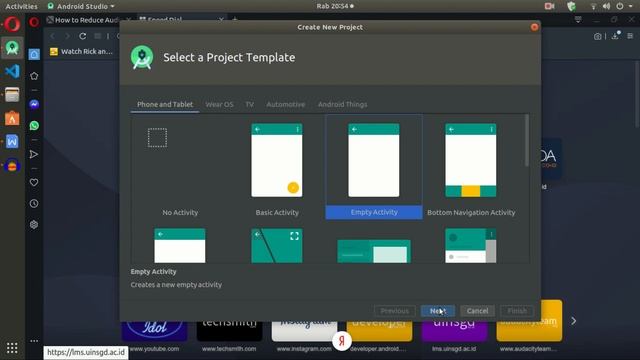Screen dimensions: 640x360
Task: Open Messenger in the Opera sidebar
Action: [x=34, y=104]
